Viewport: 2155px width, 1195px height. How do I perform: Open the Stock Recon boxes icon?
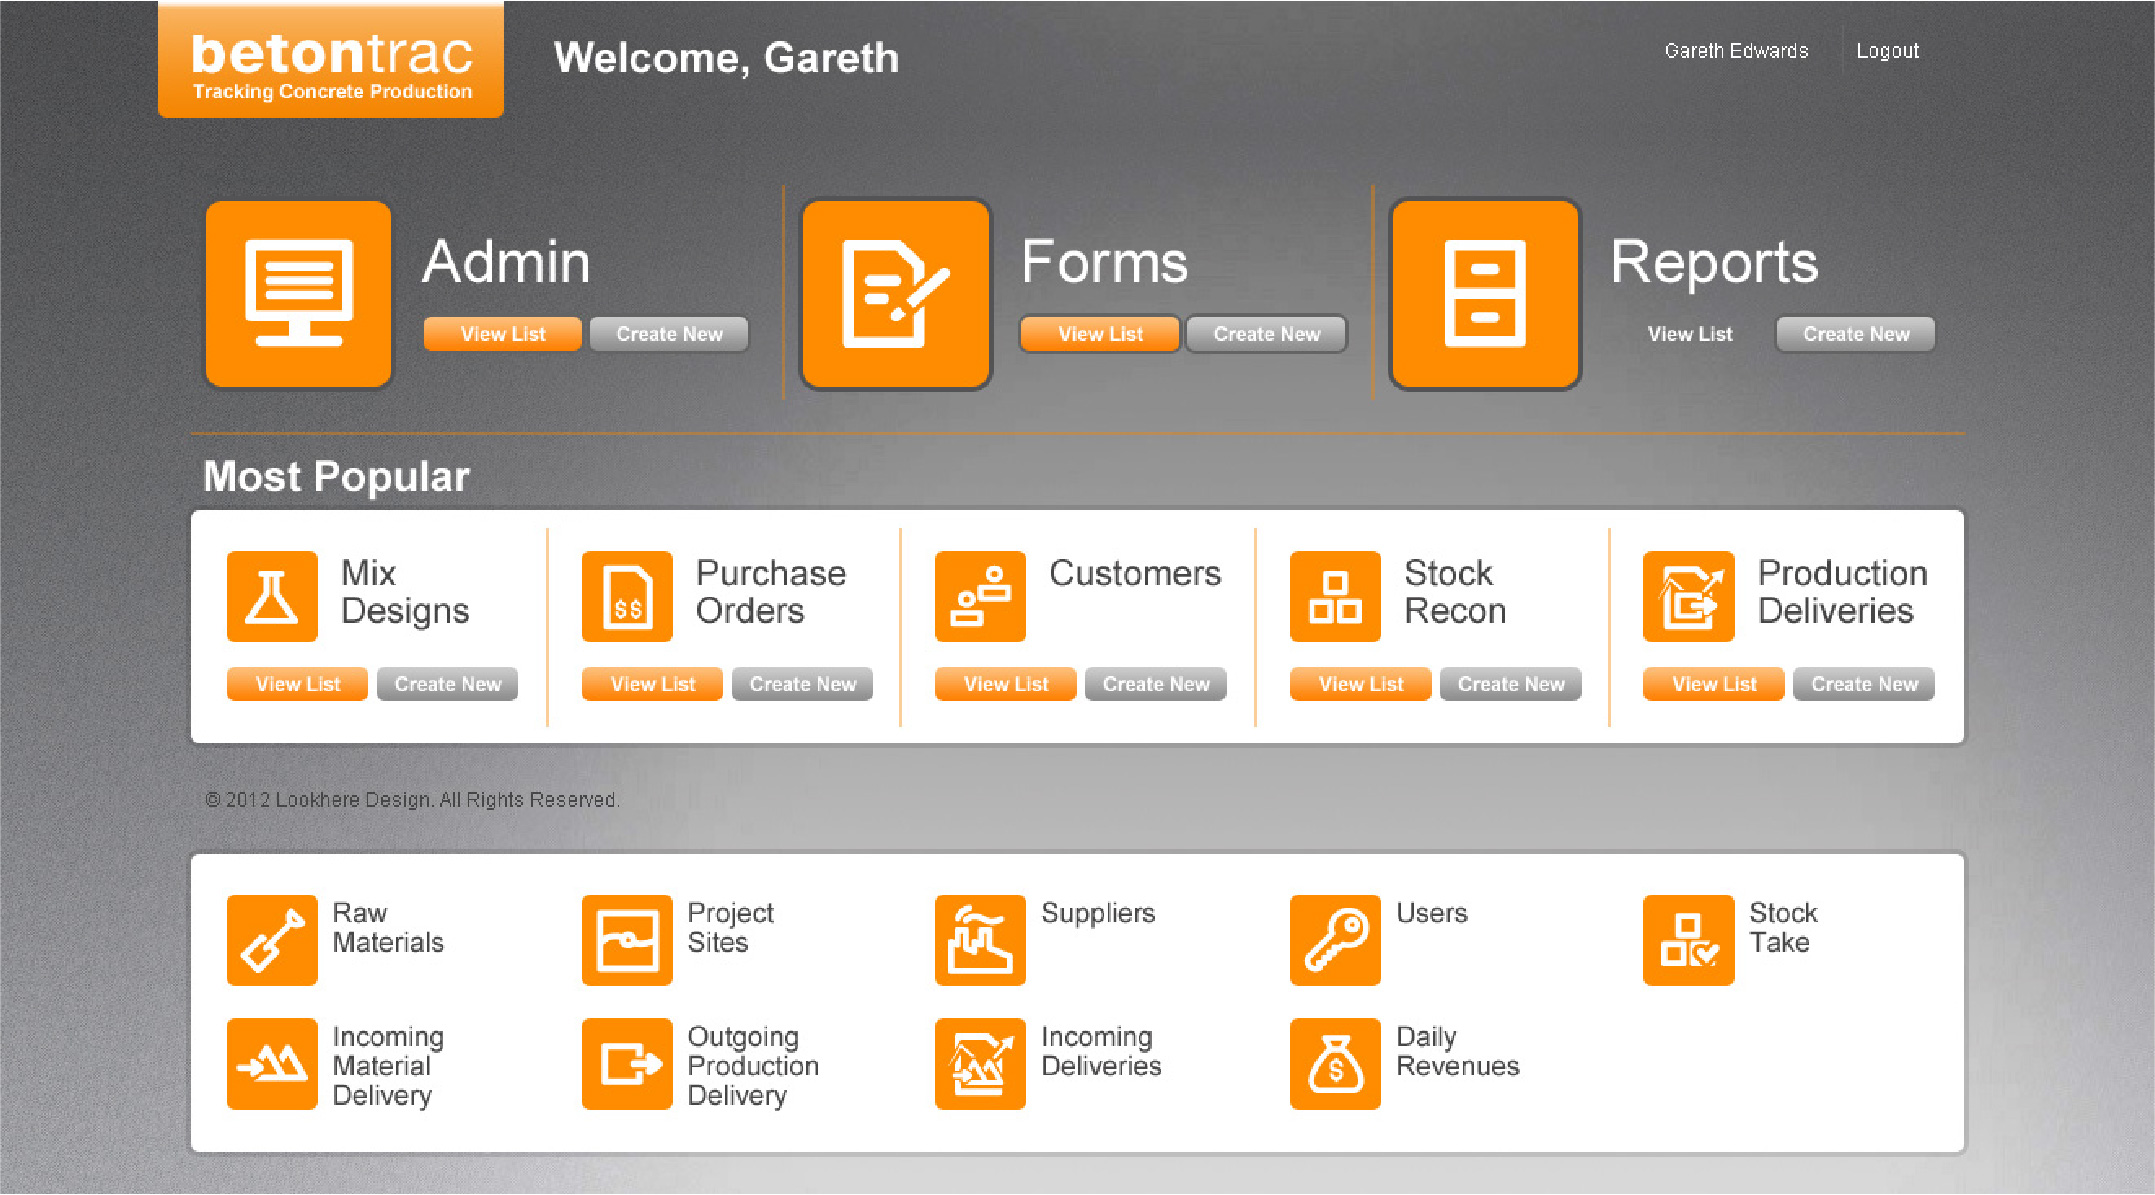[1335, 596]
